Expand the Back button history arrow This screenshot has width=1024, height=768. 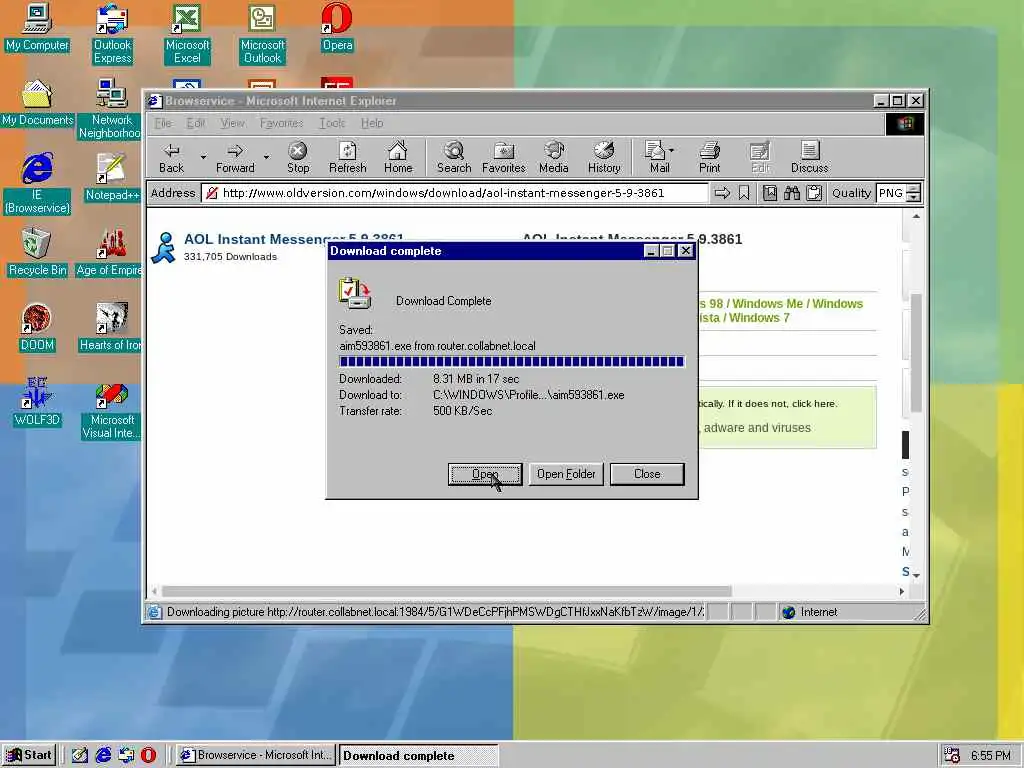coord(203,157)
